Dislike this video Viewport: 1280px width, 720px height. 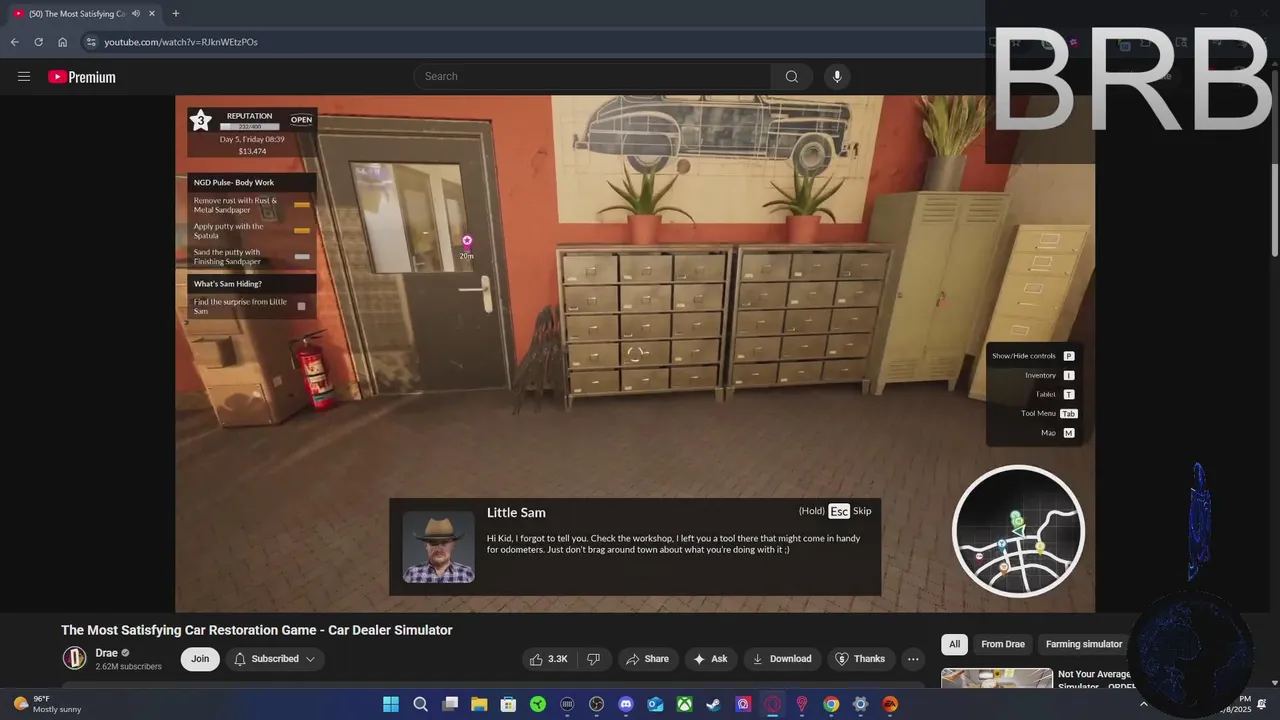(593, 659)
